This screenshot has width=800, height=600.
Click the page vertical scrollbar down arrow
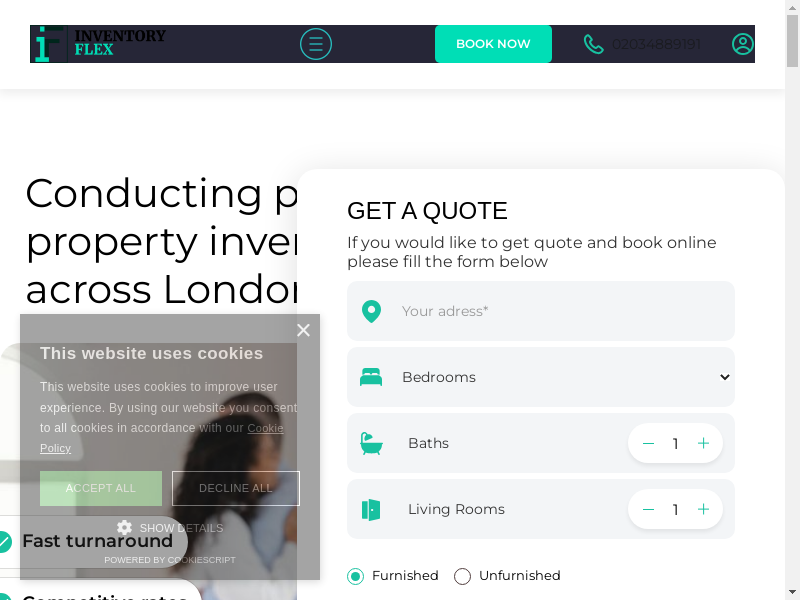792,593
